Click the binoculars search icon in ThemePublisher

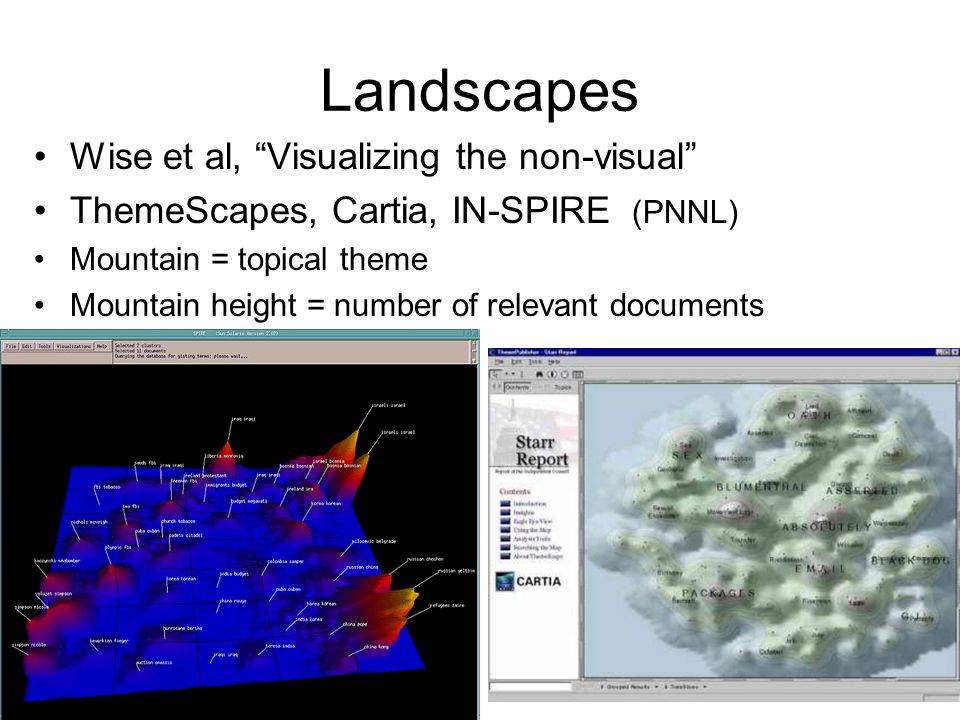539,374
